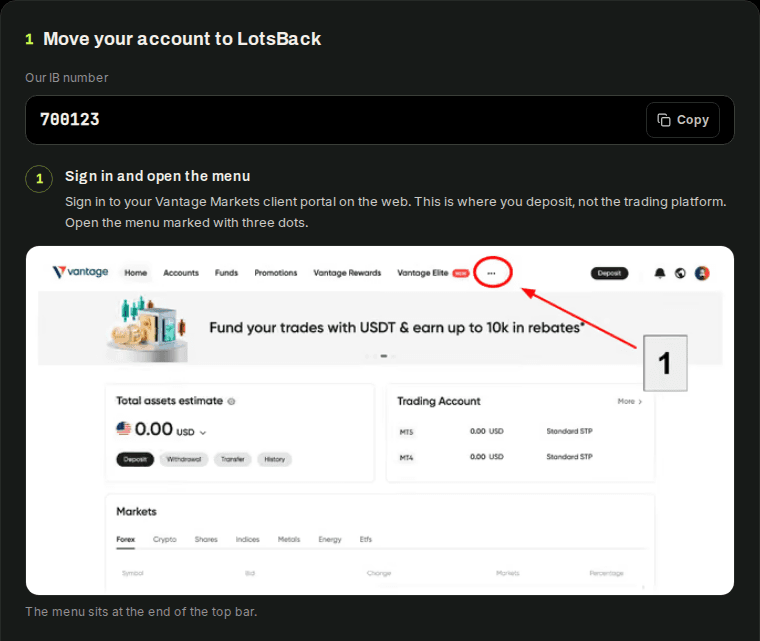
Task: Select the Forex tab under Markets
Action: point(126,539)
